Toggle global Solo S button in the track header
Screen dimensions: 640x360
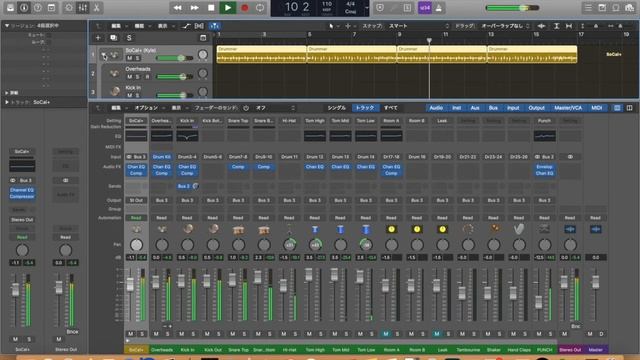(129, 38)
